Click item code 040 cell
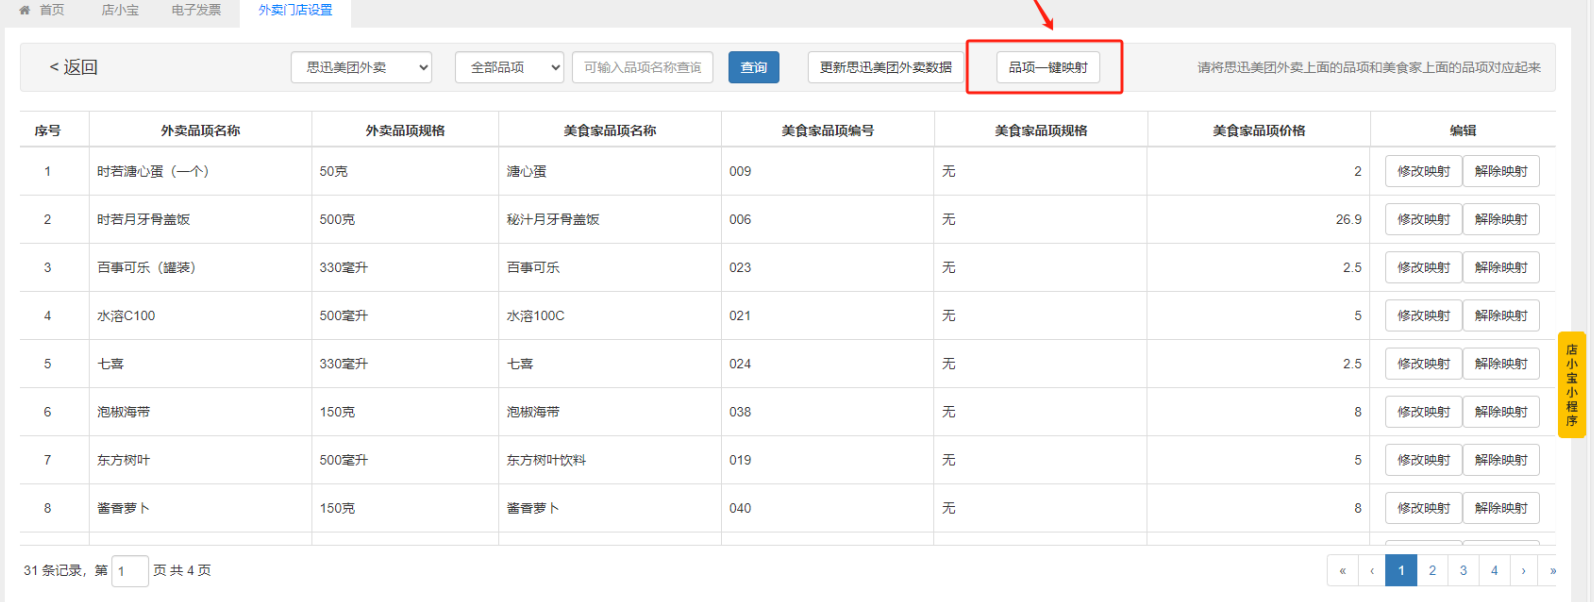The width and height of the screenshot is (1594, 602). pyautogui.click(x=827, y=508)
